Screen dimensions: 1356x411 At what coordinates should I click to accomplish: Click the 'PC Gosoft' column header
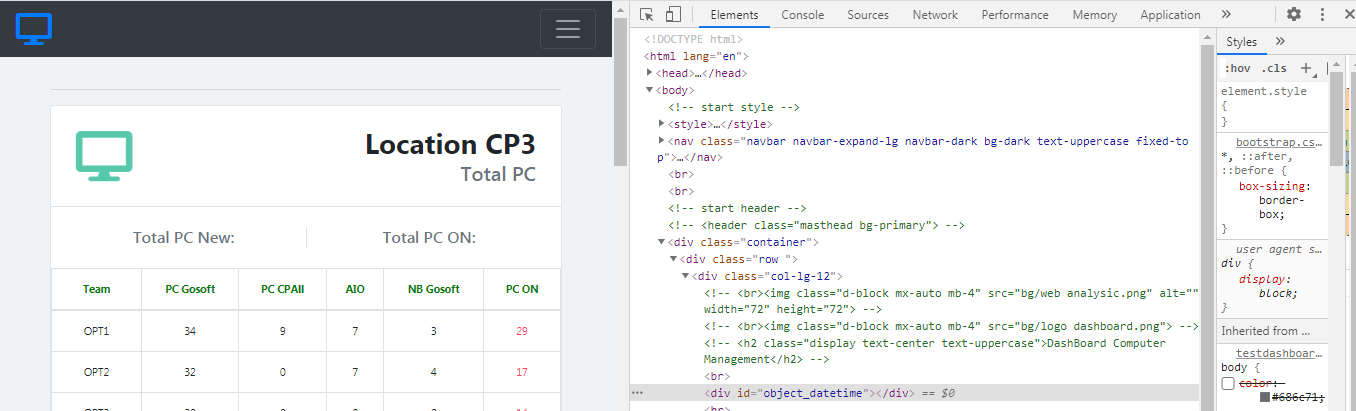click(190, 289)
